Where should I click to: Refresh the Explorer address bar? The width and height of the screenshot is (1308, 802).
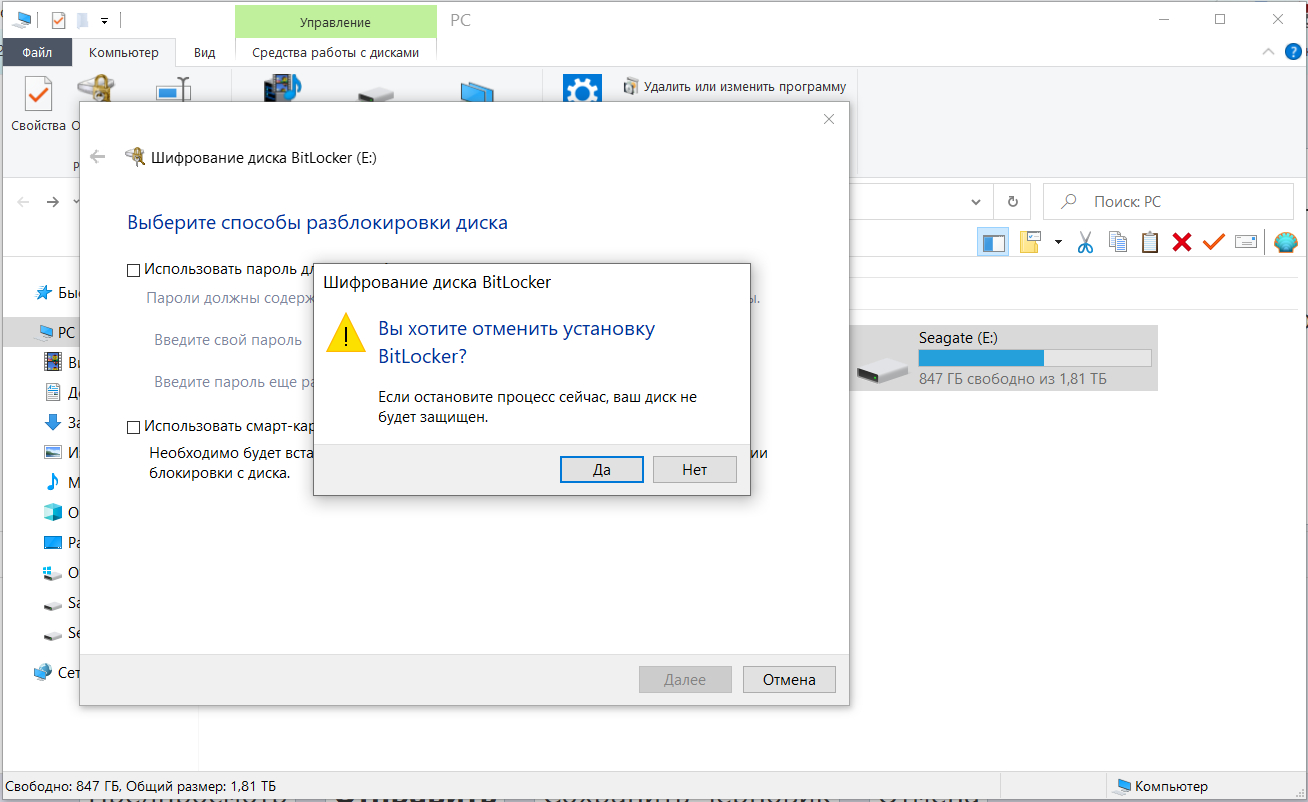1013,201
